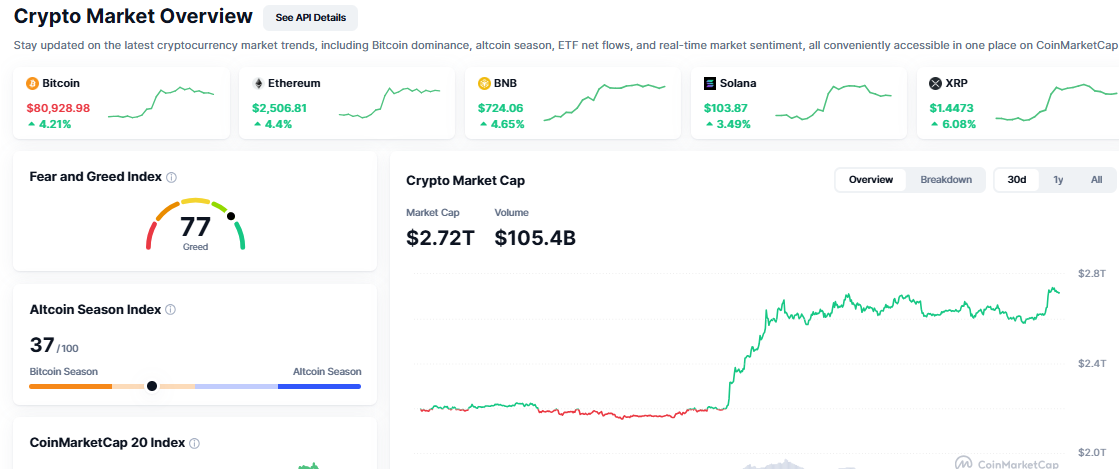Image resolution: width=1119 pixels, height=469 pixels.
Task: Click the Ethereum sparkline chart
Action: pyautogui.click(x=389, y=104)
